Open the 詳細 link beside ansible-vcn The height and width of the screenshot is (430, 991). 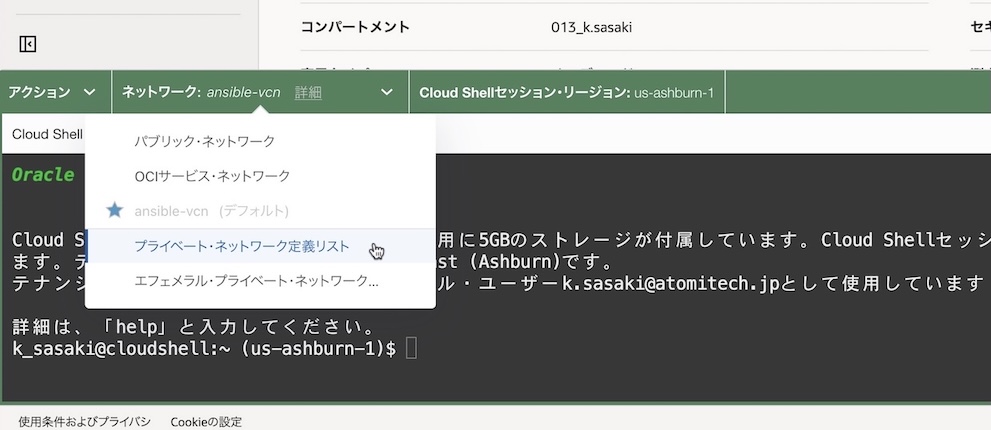[308, 93]
